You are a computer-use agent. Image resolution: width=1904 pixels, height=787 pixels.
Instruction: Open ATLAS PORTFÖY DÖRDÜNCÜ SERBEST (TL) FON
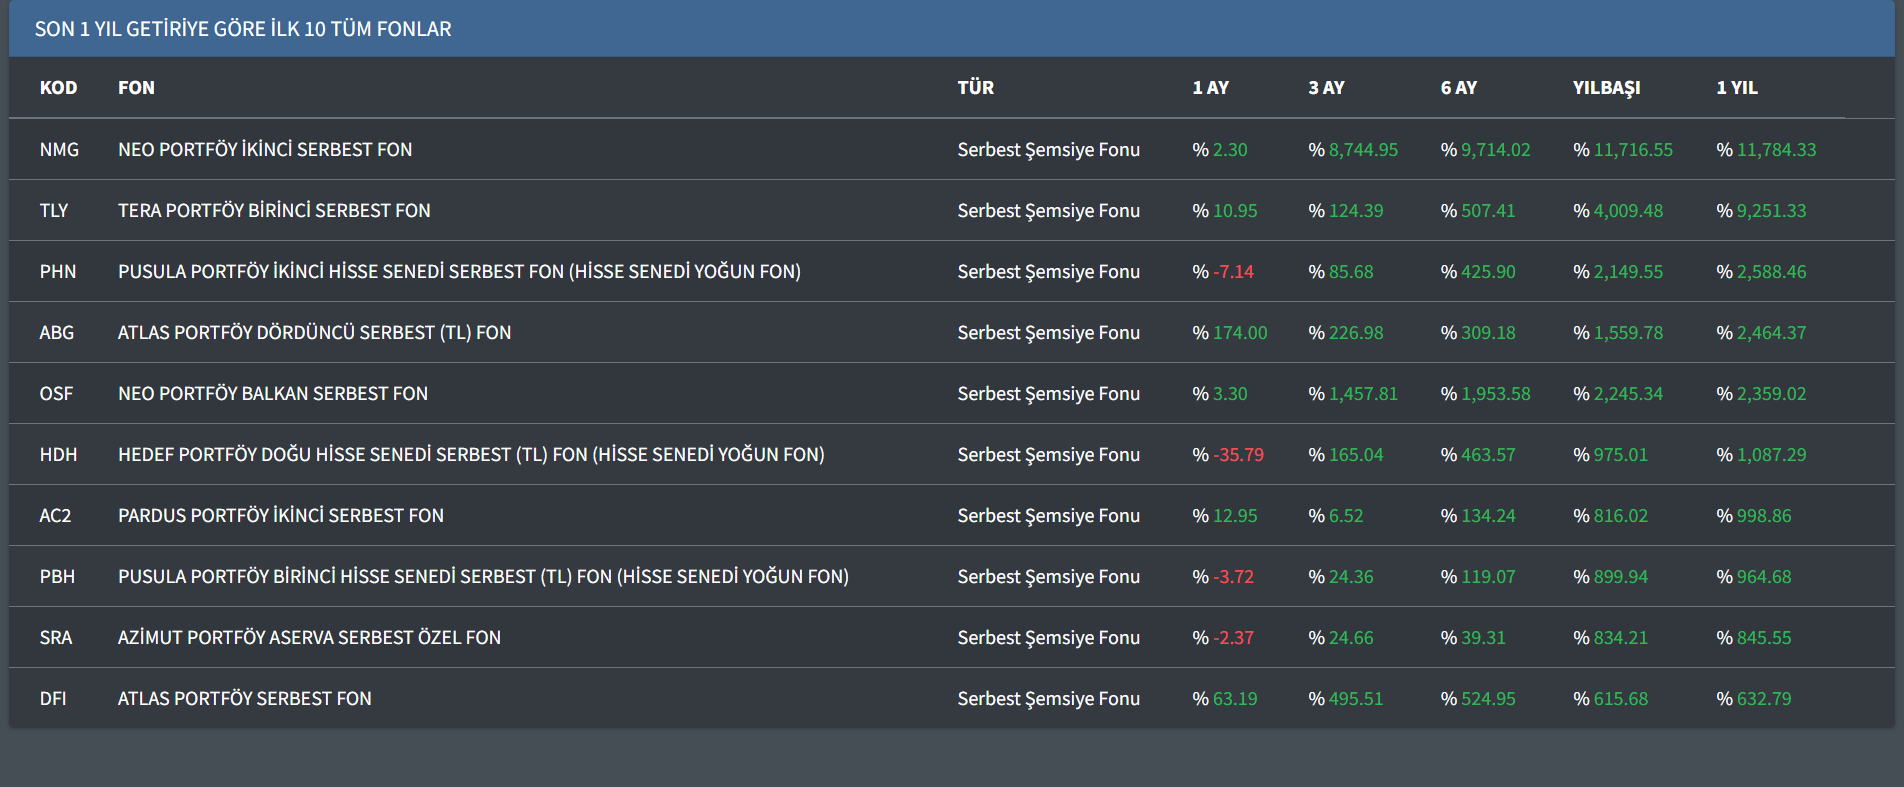tap(314, 333)
